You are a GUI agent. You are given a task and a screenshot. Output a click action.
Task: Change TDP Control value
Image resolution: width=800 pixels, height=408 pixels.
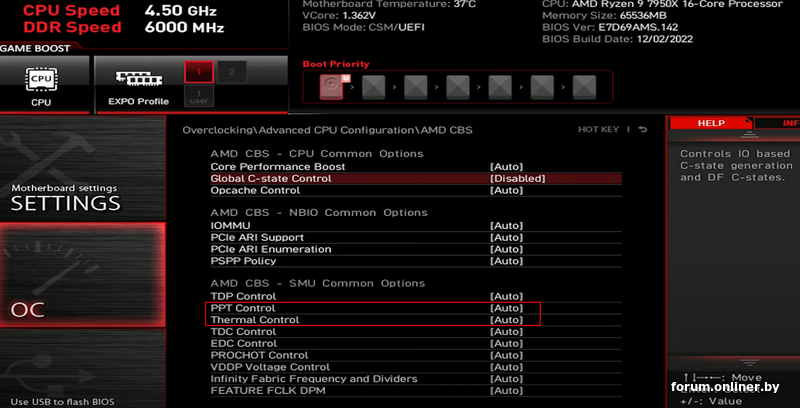pos(507,296)
